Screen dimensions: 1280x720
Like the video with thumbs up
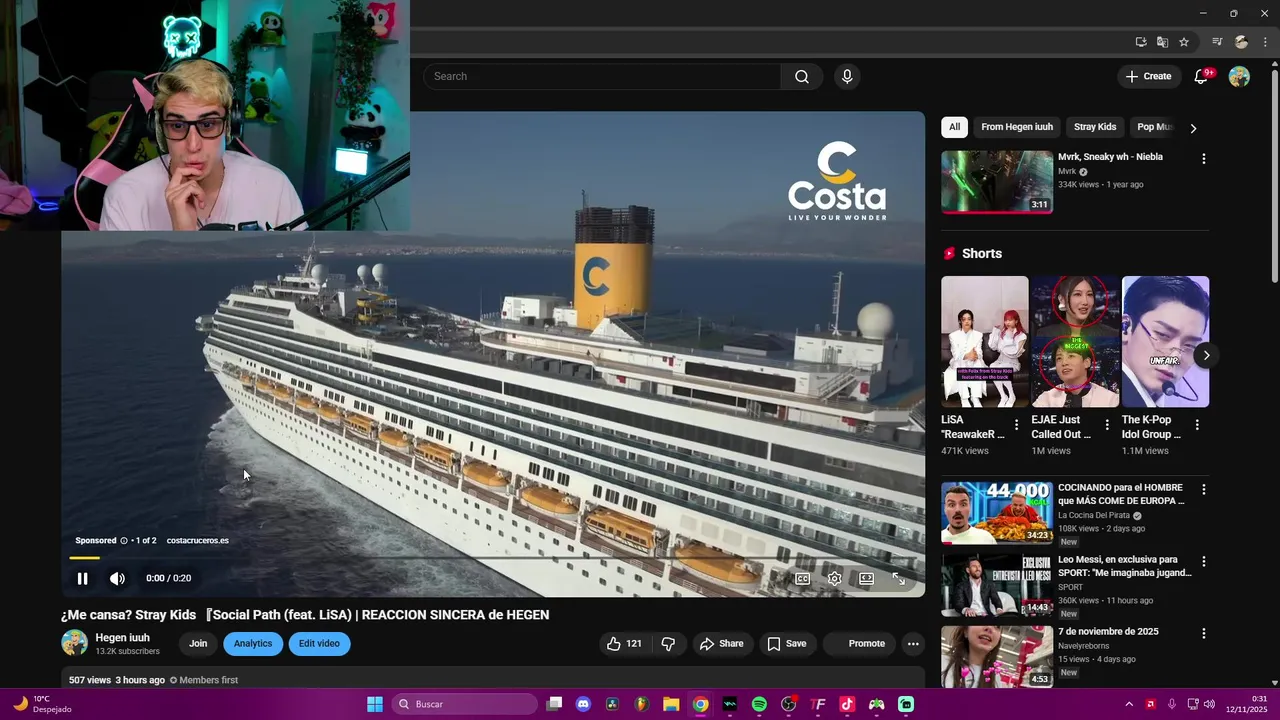624,644
